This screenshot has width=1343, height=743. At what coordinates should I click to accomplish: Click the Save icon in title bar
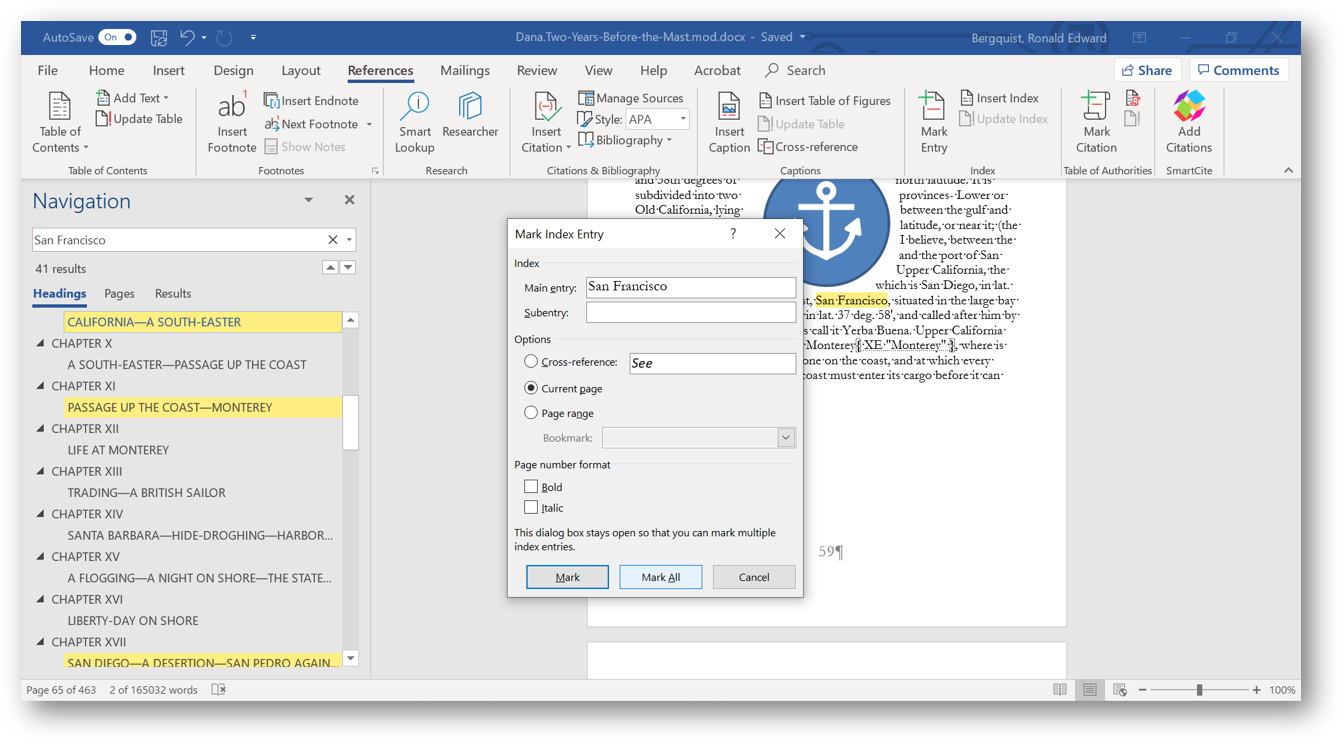point(159,38)
